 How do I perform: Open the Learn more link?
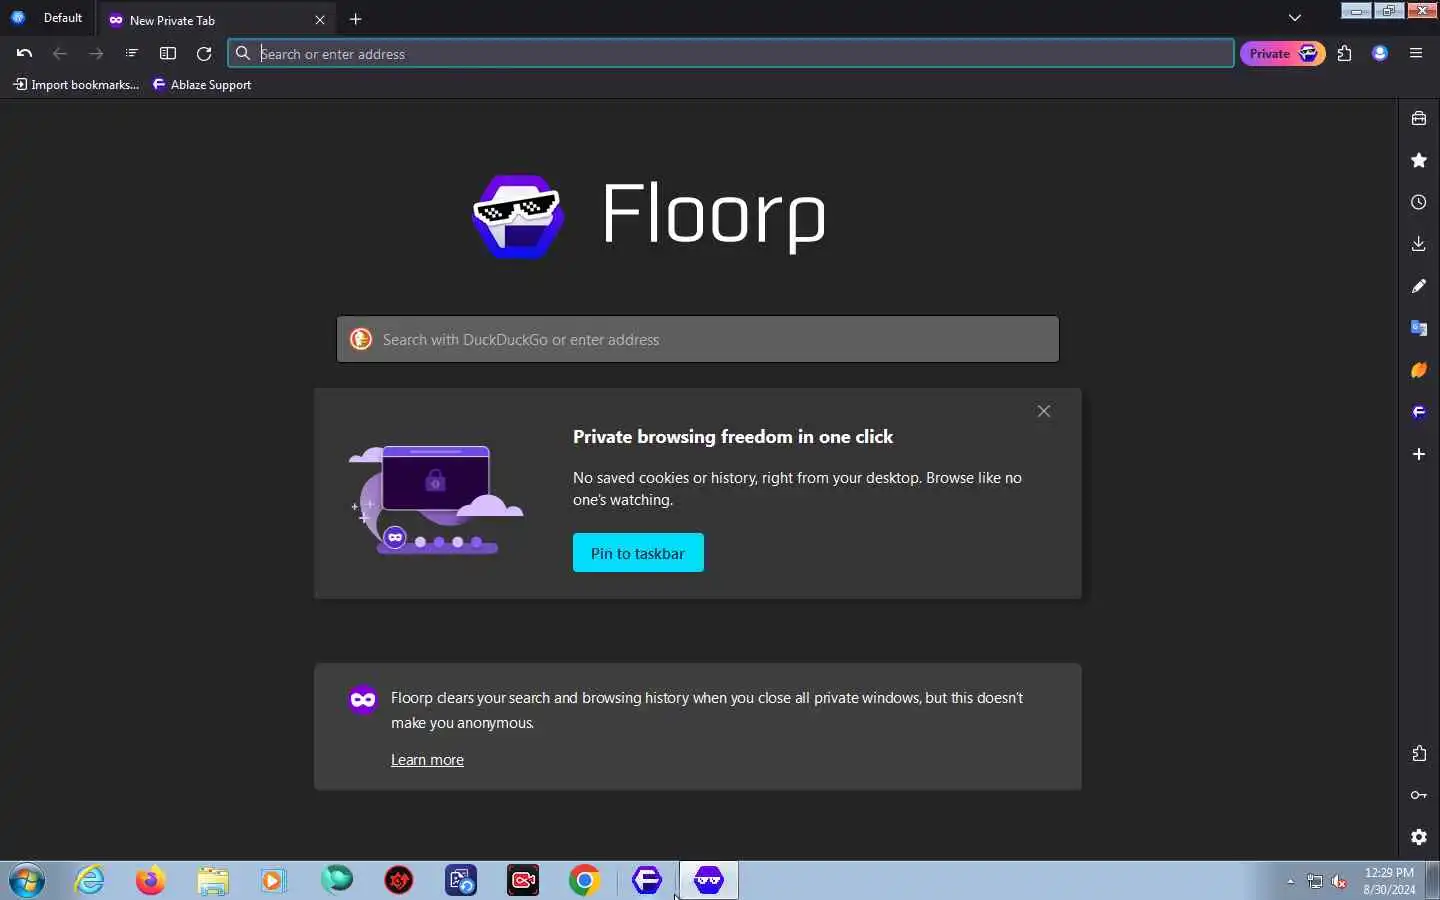coord(427,760)
